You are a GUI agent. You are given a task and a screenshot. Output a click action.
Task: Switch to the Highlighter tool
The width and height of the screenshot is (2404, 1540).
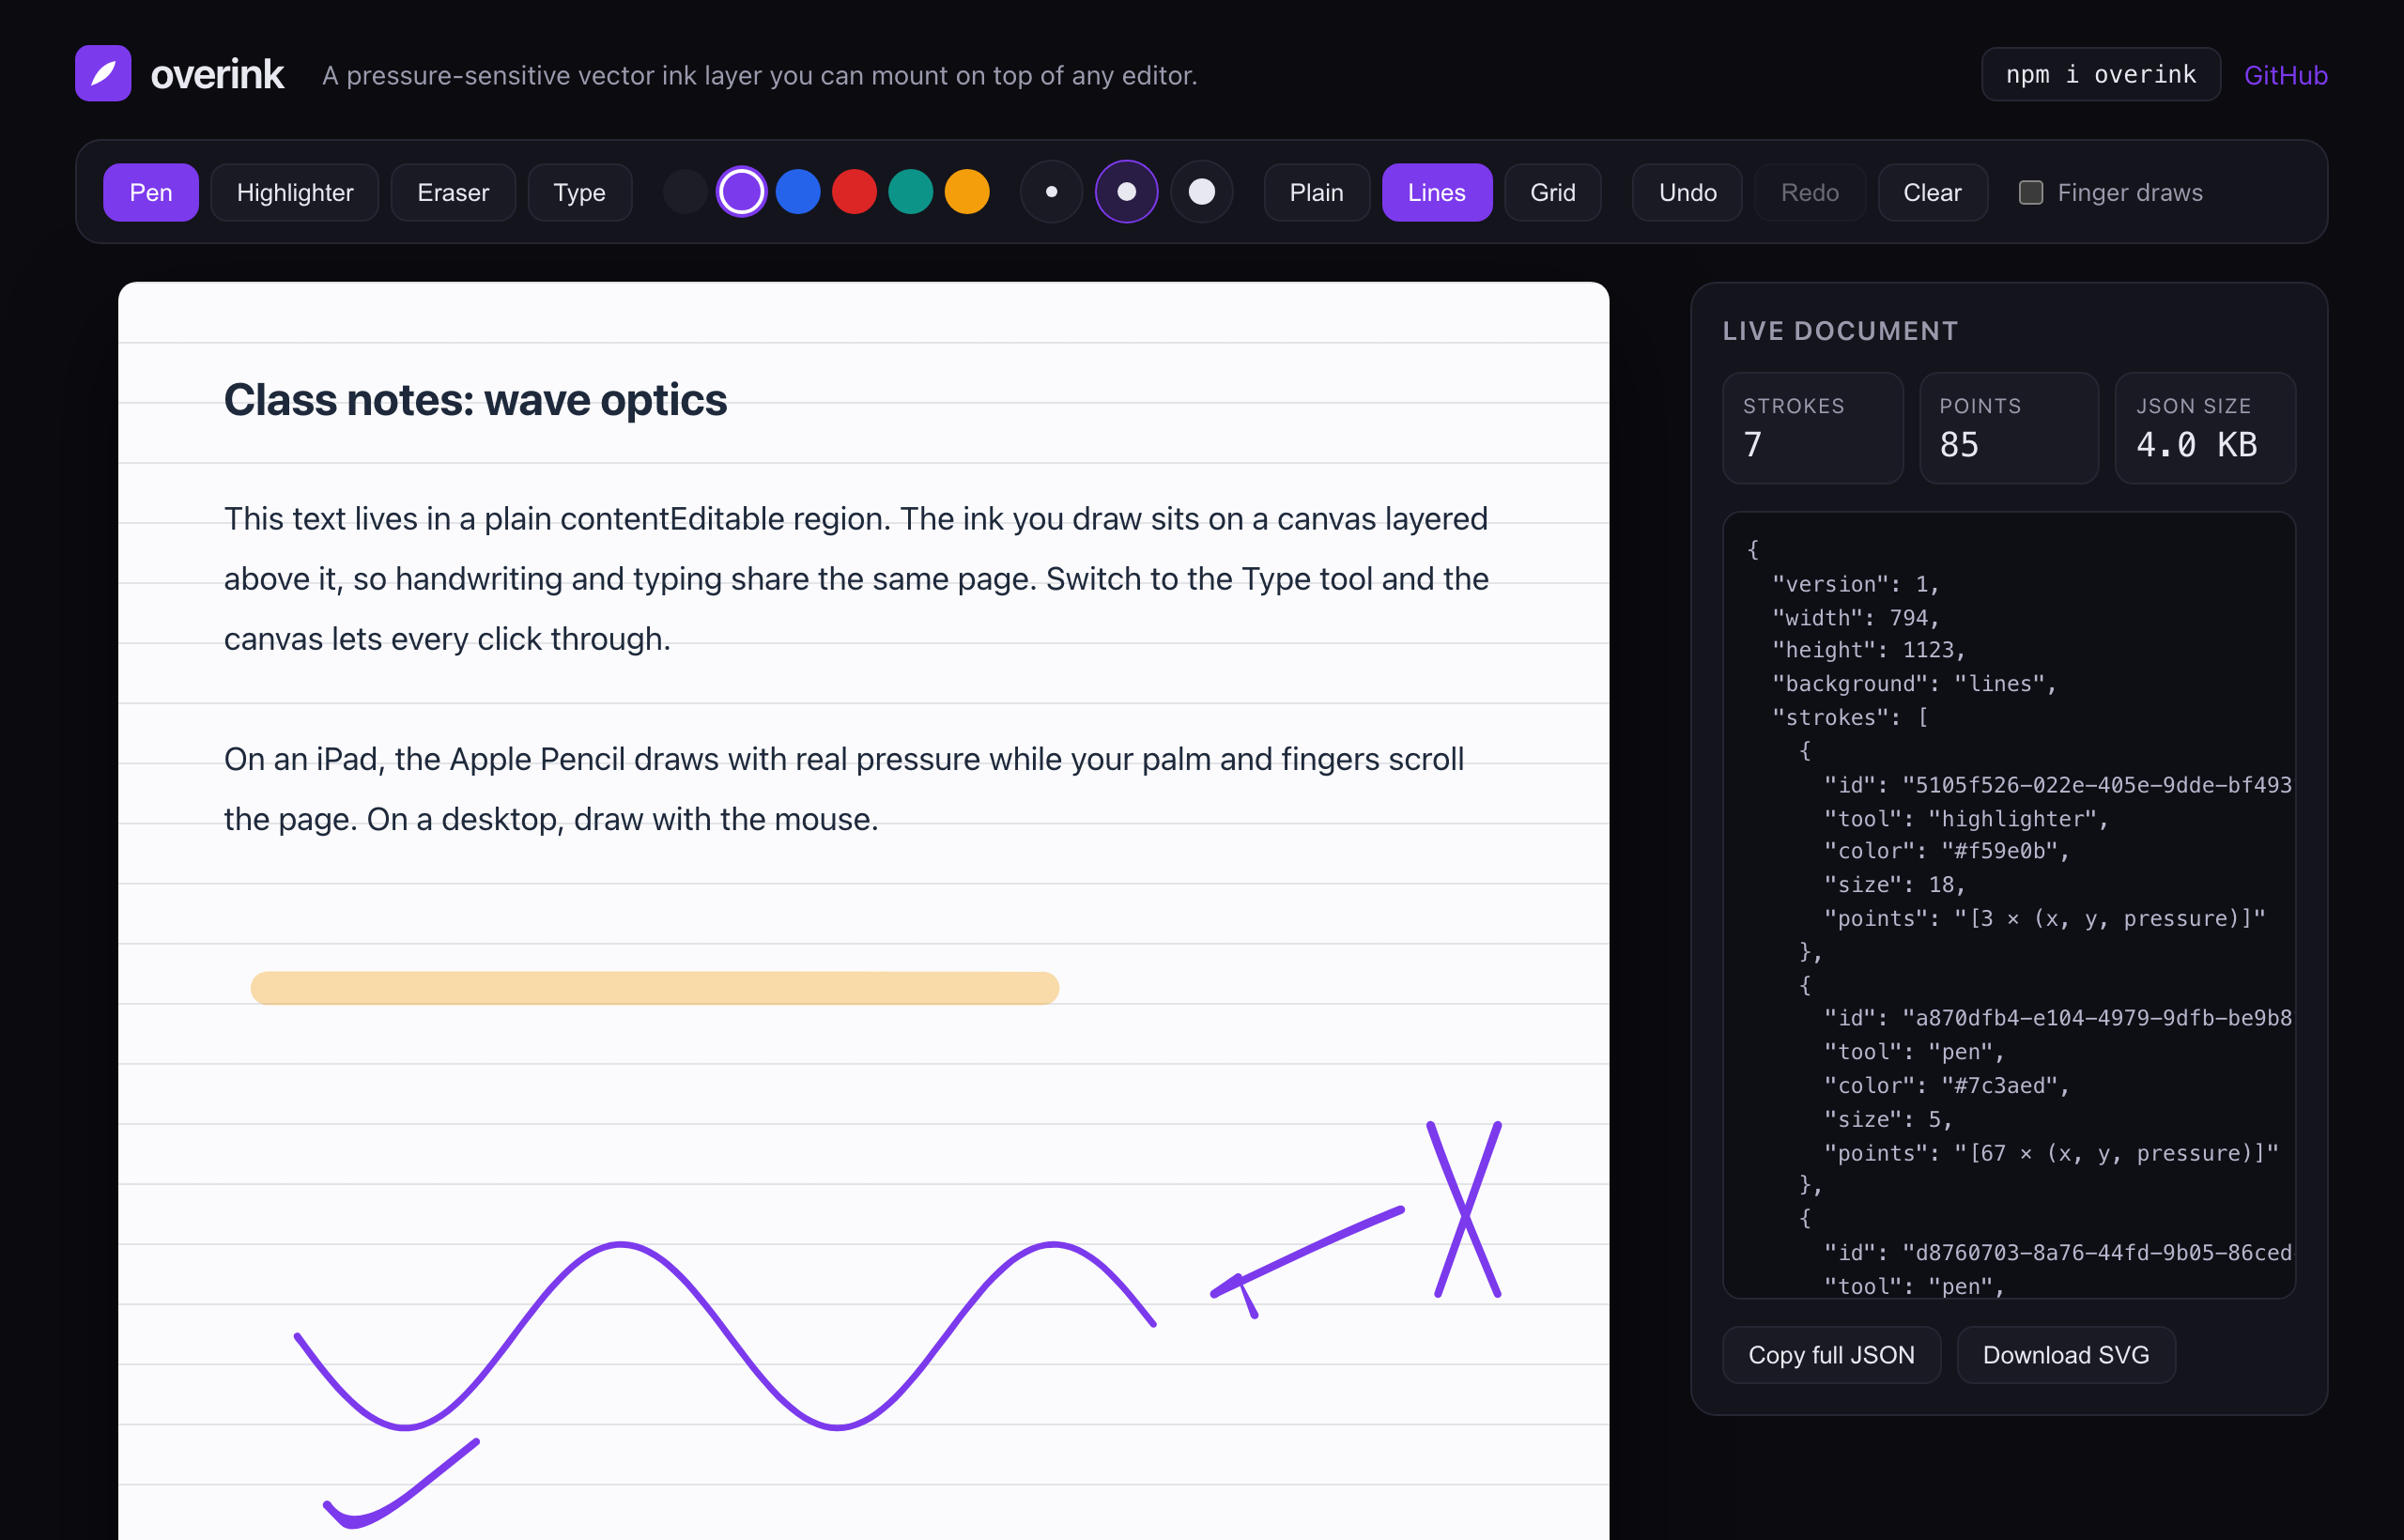coord(295,193)
